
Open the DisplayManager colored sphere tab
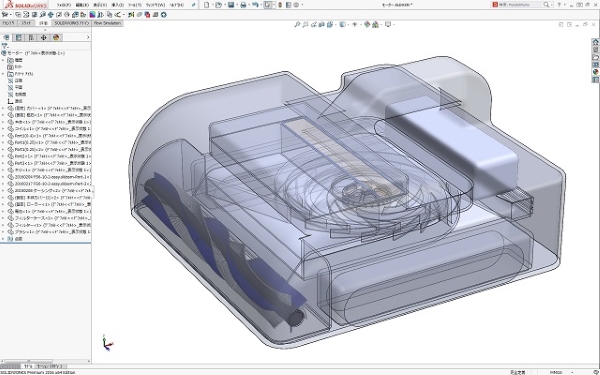pos(56,38)
